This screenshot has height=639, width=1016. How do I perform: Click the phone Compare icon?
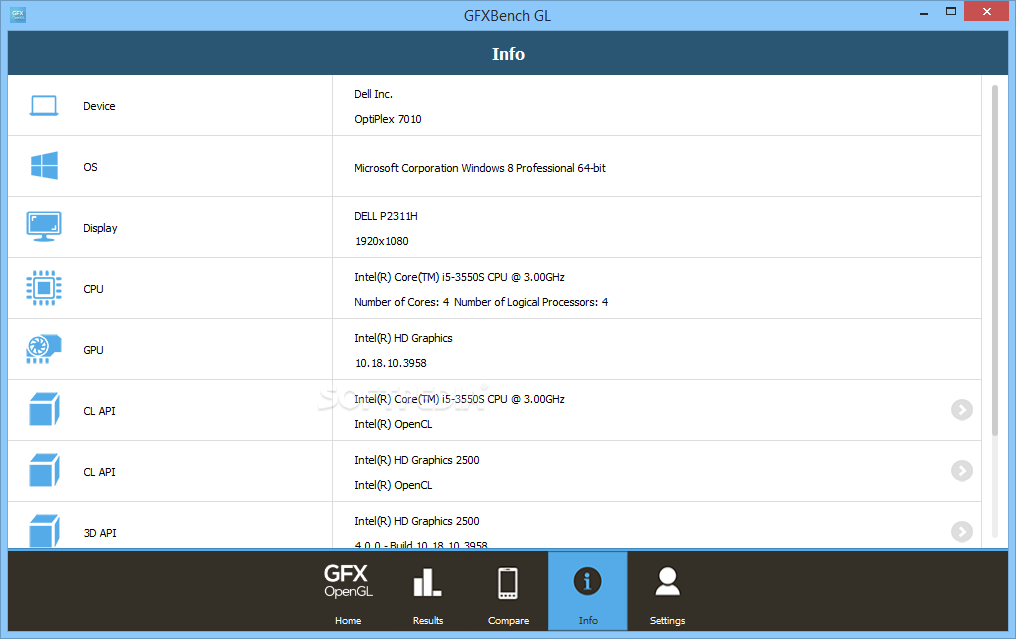pyautogui.click(x=508, y=583)
